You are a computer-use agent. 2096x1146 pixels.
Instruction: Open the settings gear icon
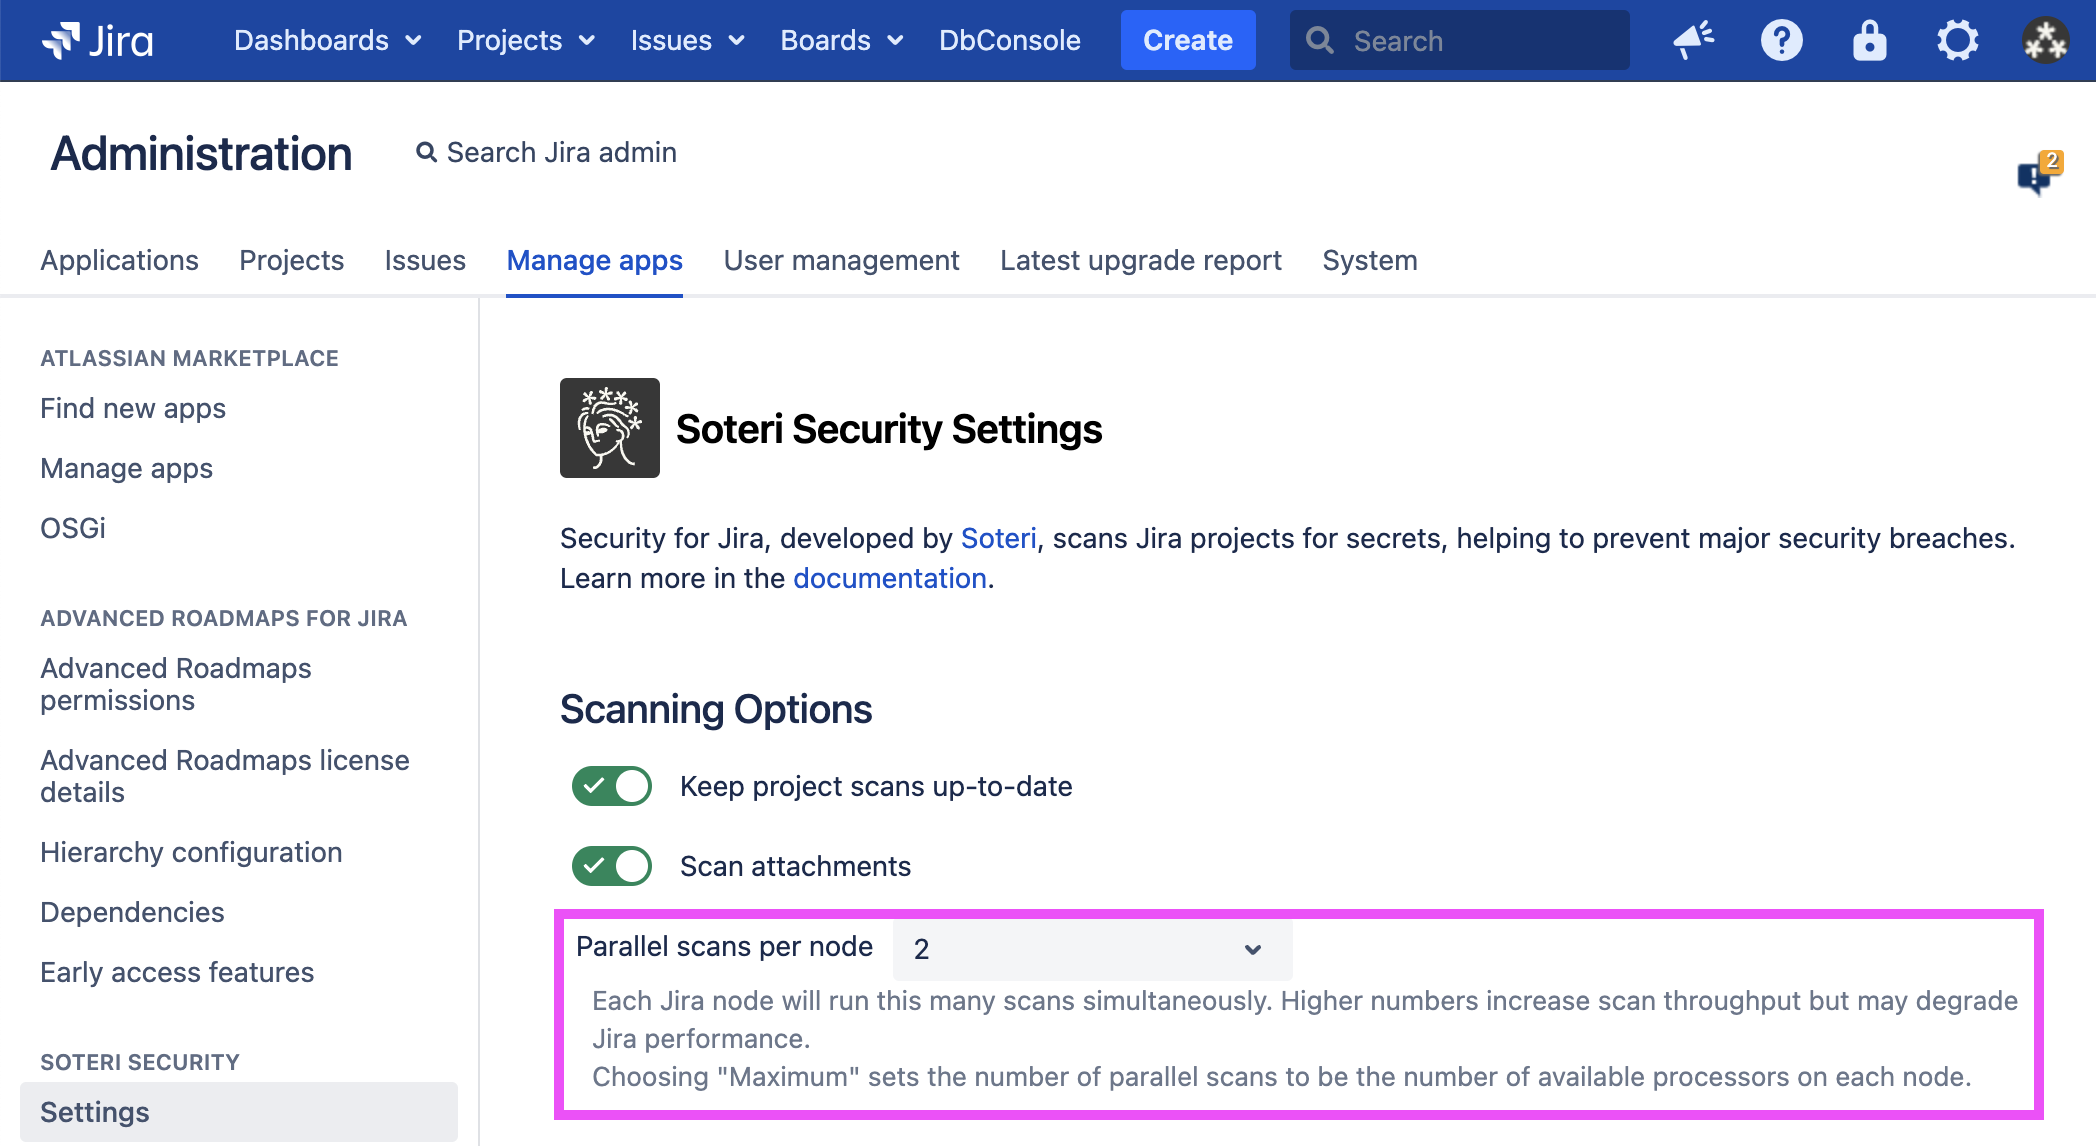coord(1957,40)
